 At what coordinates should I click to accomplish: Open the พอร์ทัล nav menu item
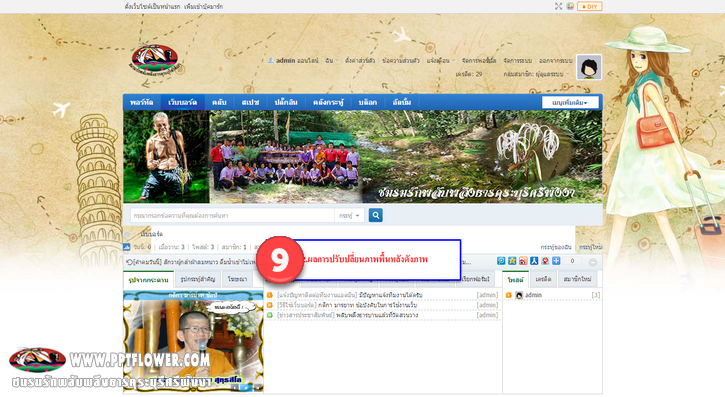pos(141,102)
